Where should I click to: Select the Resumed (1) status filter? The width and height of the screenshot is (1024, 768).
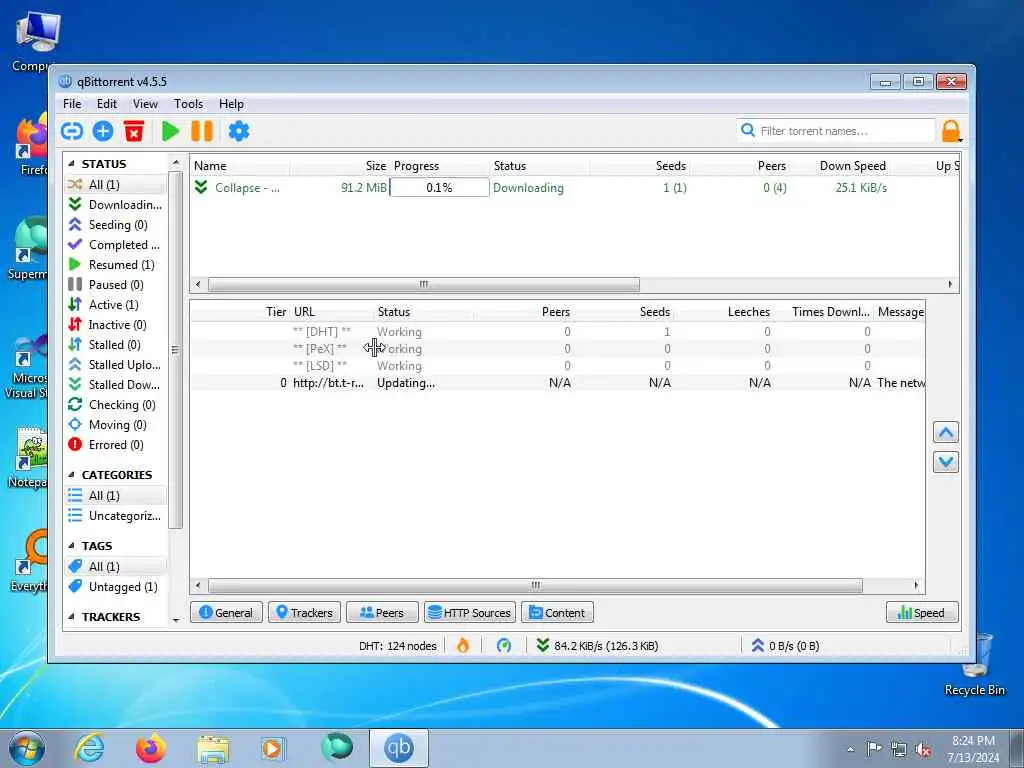tap(115, 264)
